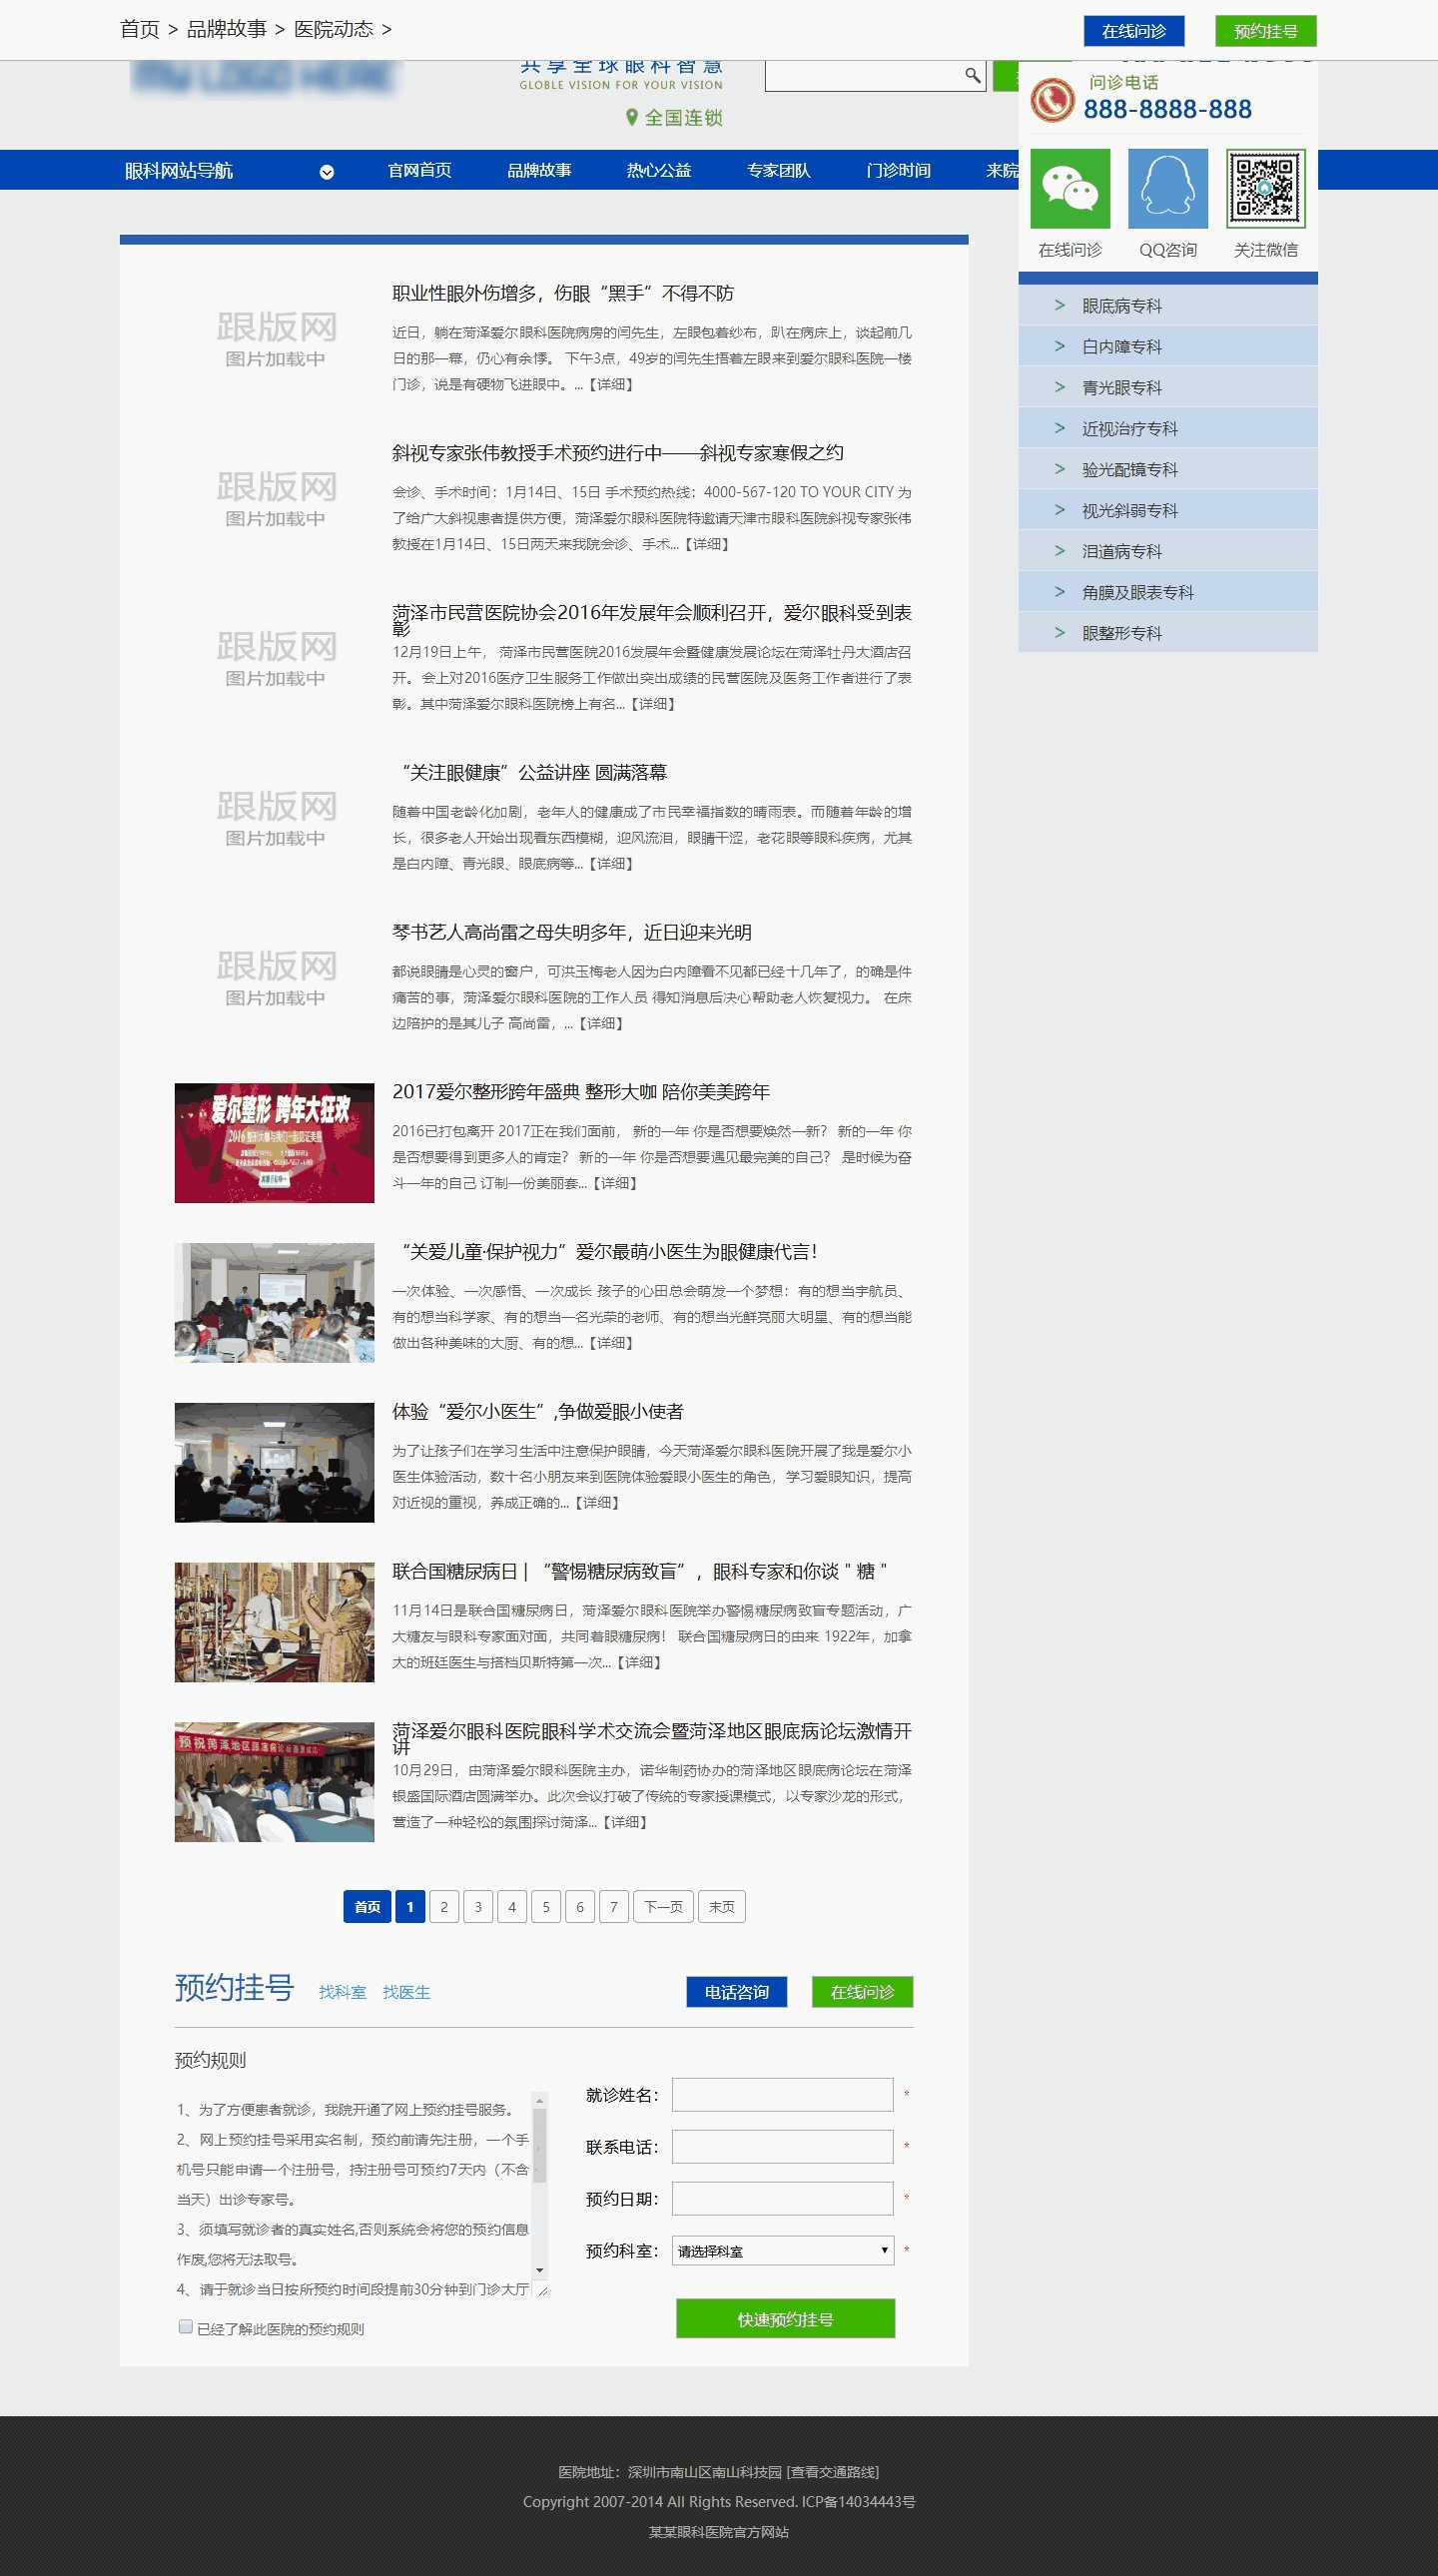Screen dimensions: 1438x2576
Task: Open 专家团队 in the nav bar
Action: [778, 170]
